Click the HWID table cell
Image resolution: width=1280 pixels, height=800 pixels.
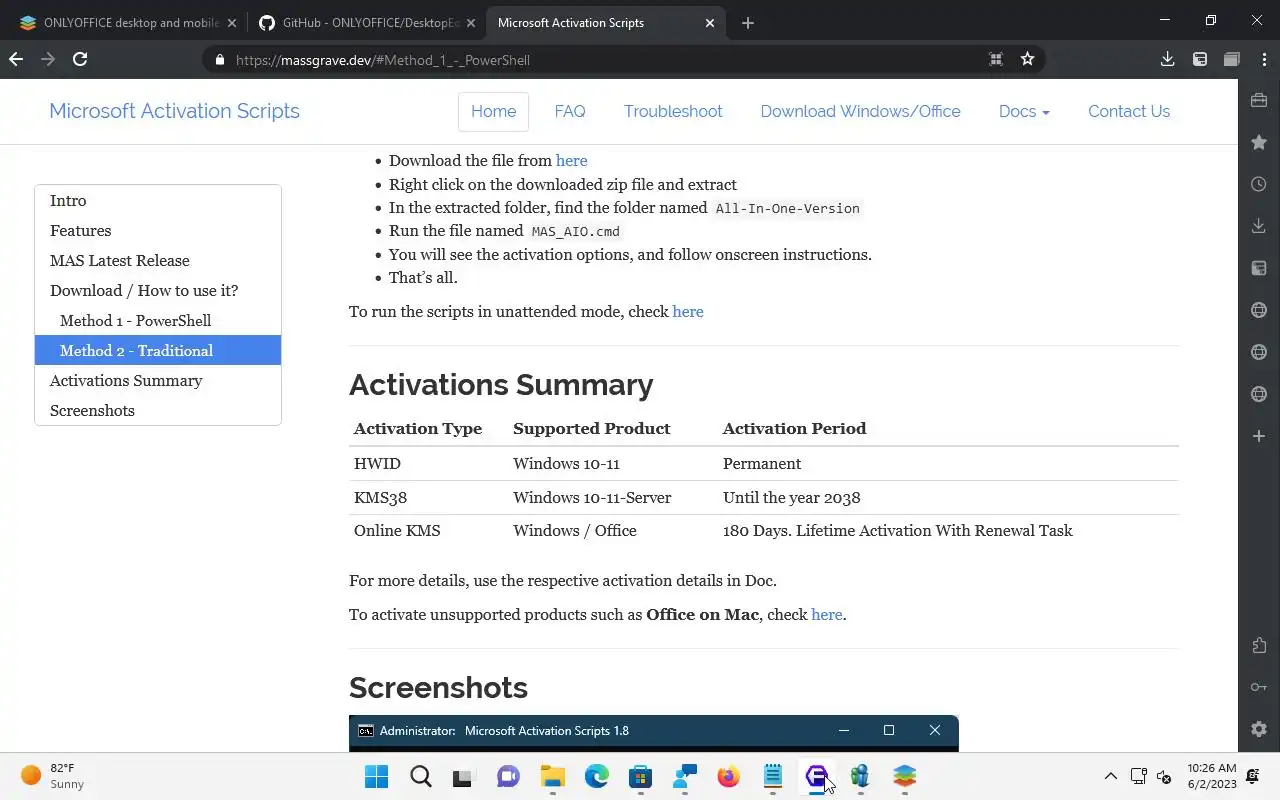pos(429,463)
